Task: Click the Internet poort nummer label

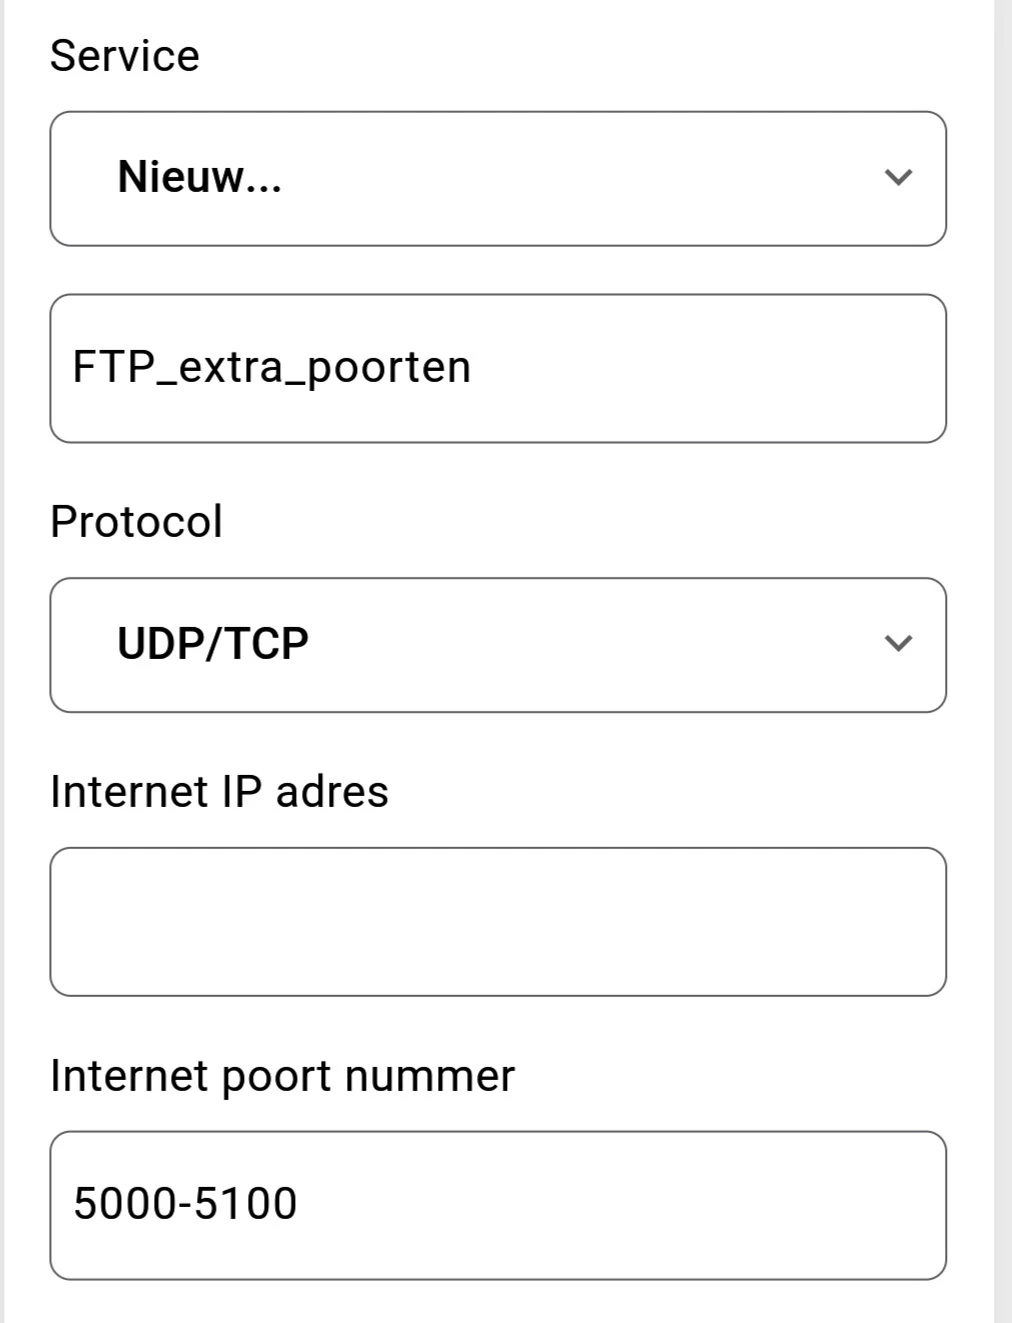Action: click(282, 1076)
